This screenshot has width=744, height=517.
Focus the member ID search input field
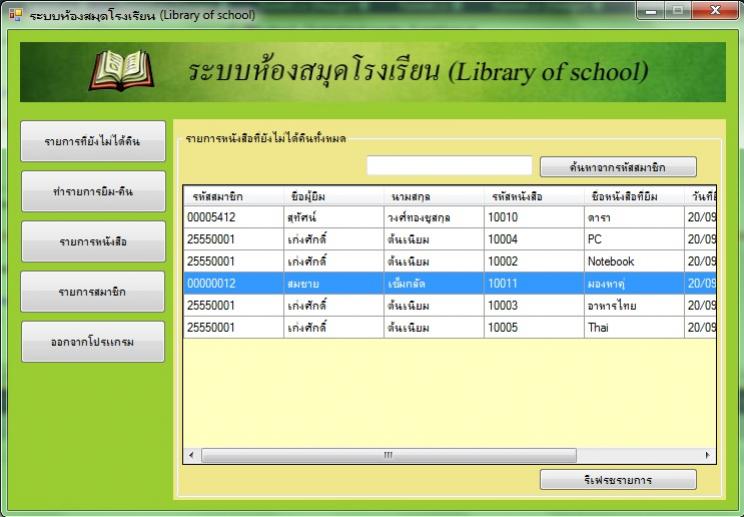point(449,166)
